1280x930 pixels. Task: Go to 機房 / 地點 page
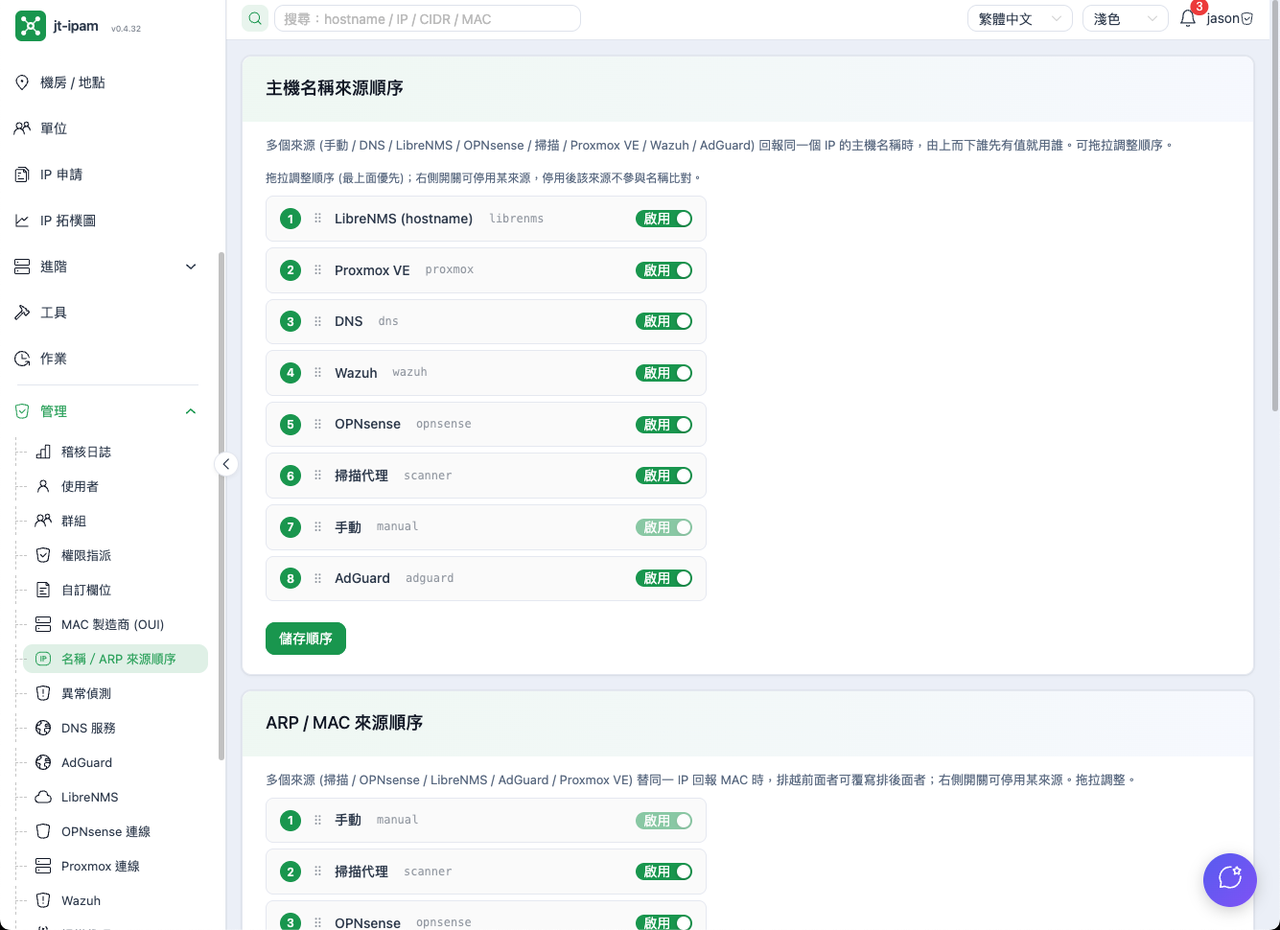tap(106, 82)
